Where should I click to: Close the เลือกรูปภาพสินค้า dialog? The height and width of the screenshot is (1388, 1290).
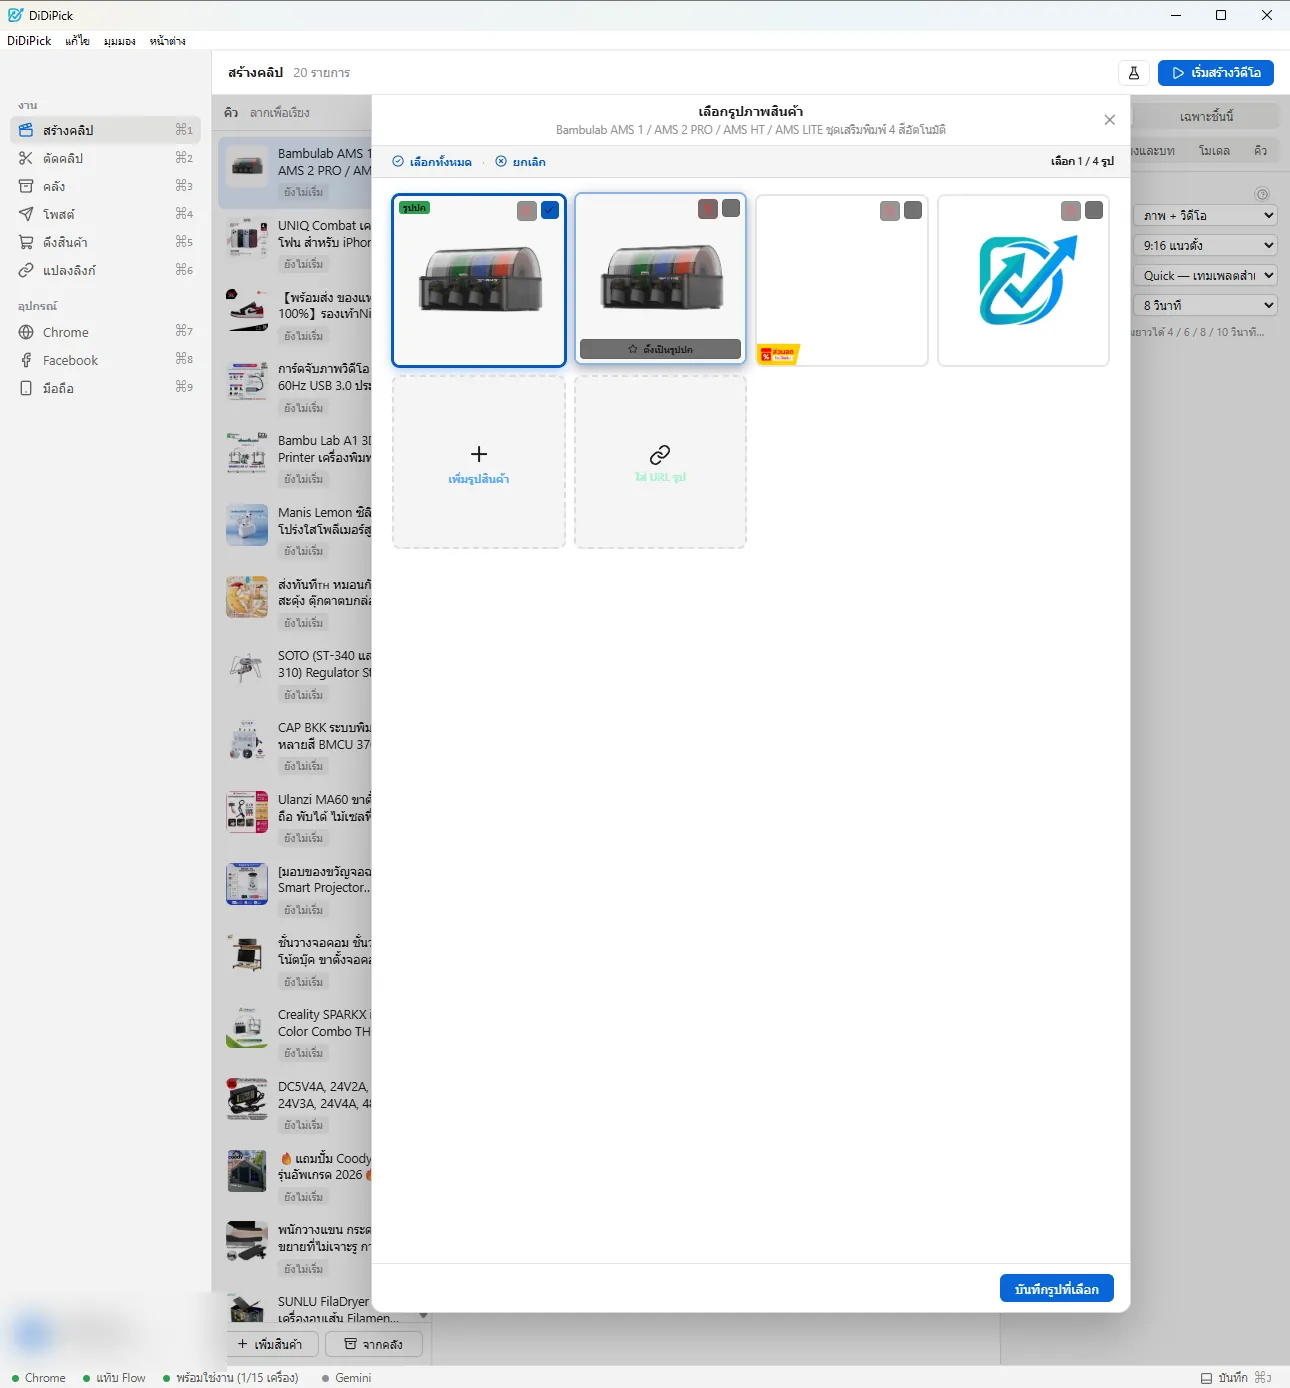tap(1109, 120)
